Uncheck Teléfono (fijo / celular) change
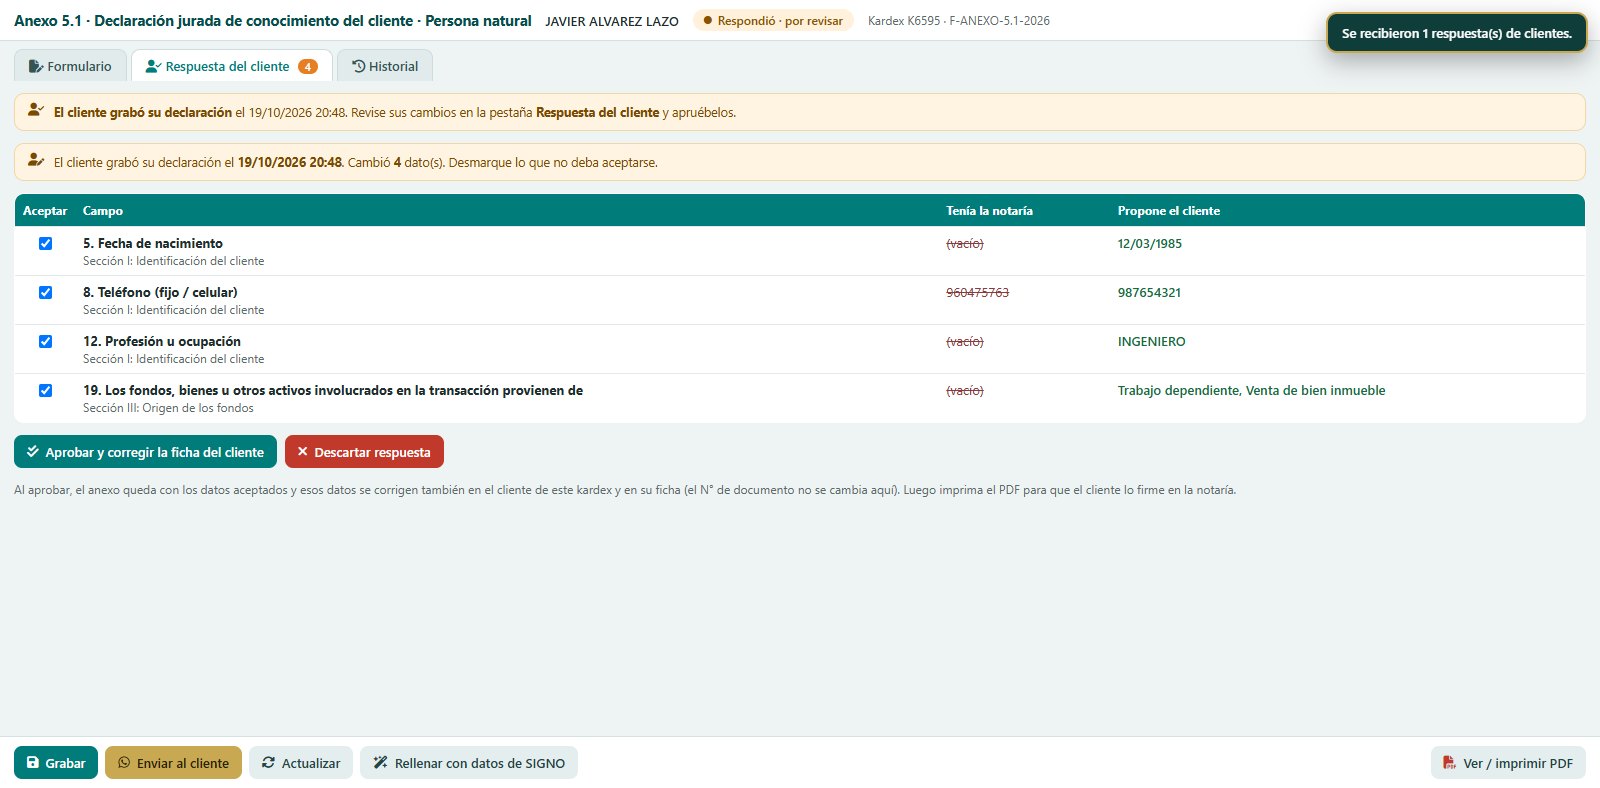Screen dimensions: 1600x788 (x=45, y=292)
